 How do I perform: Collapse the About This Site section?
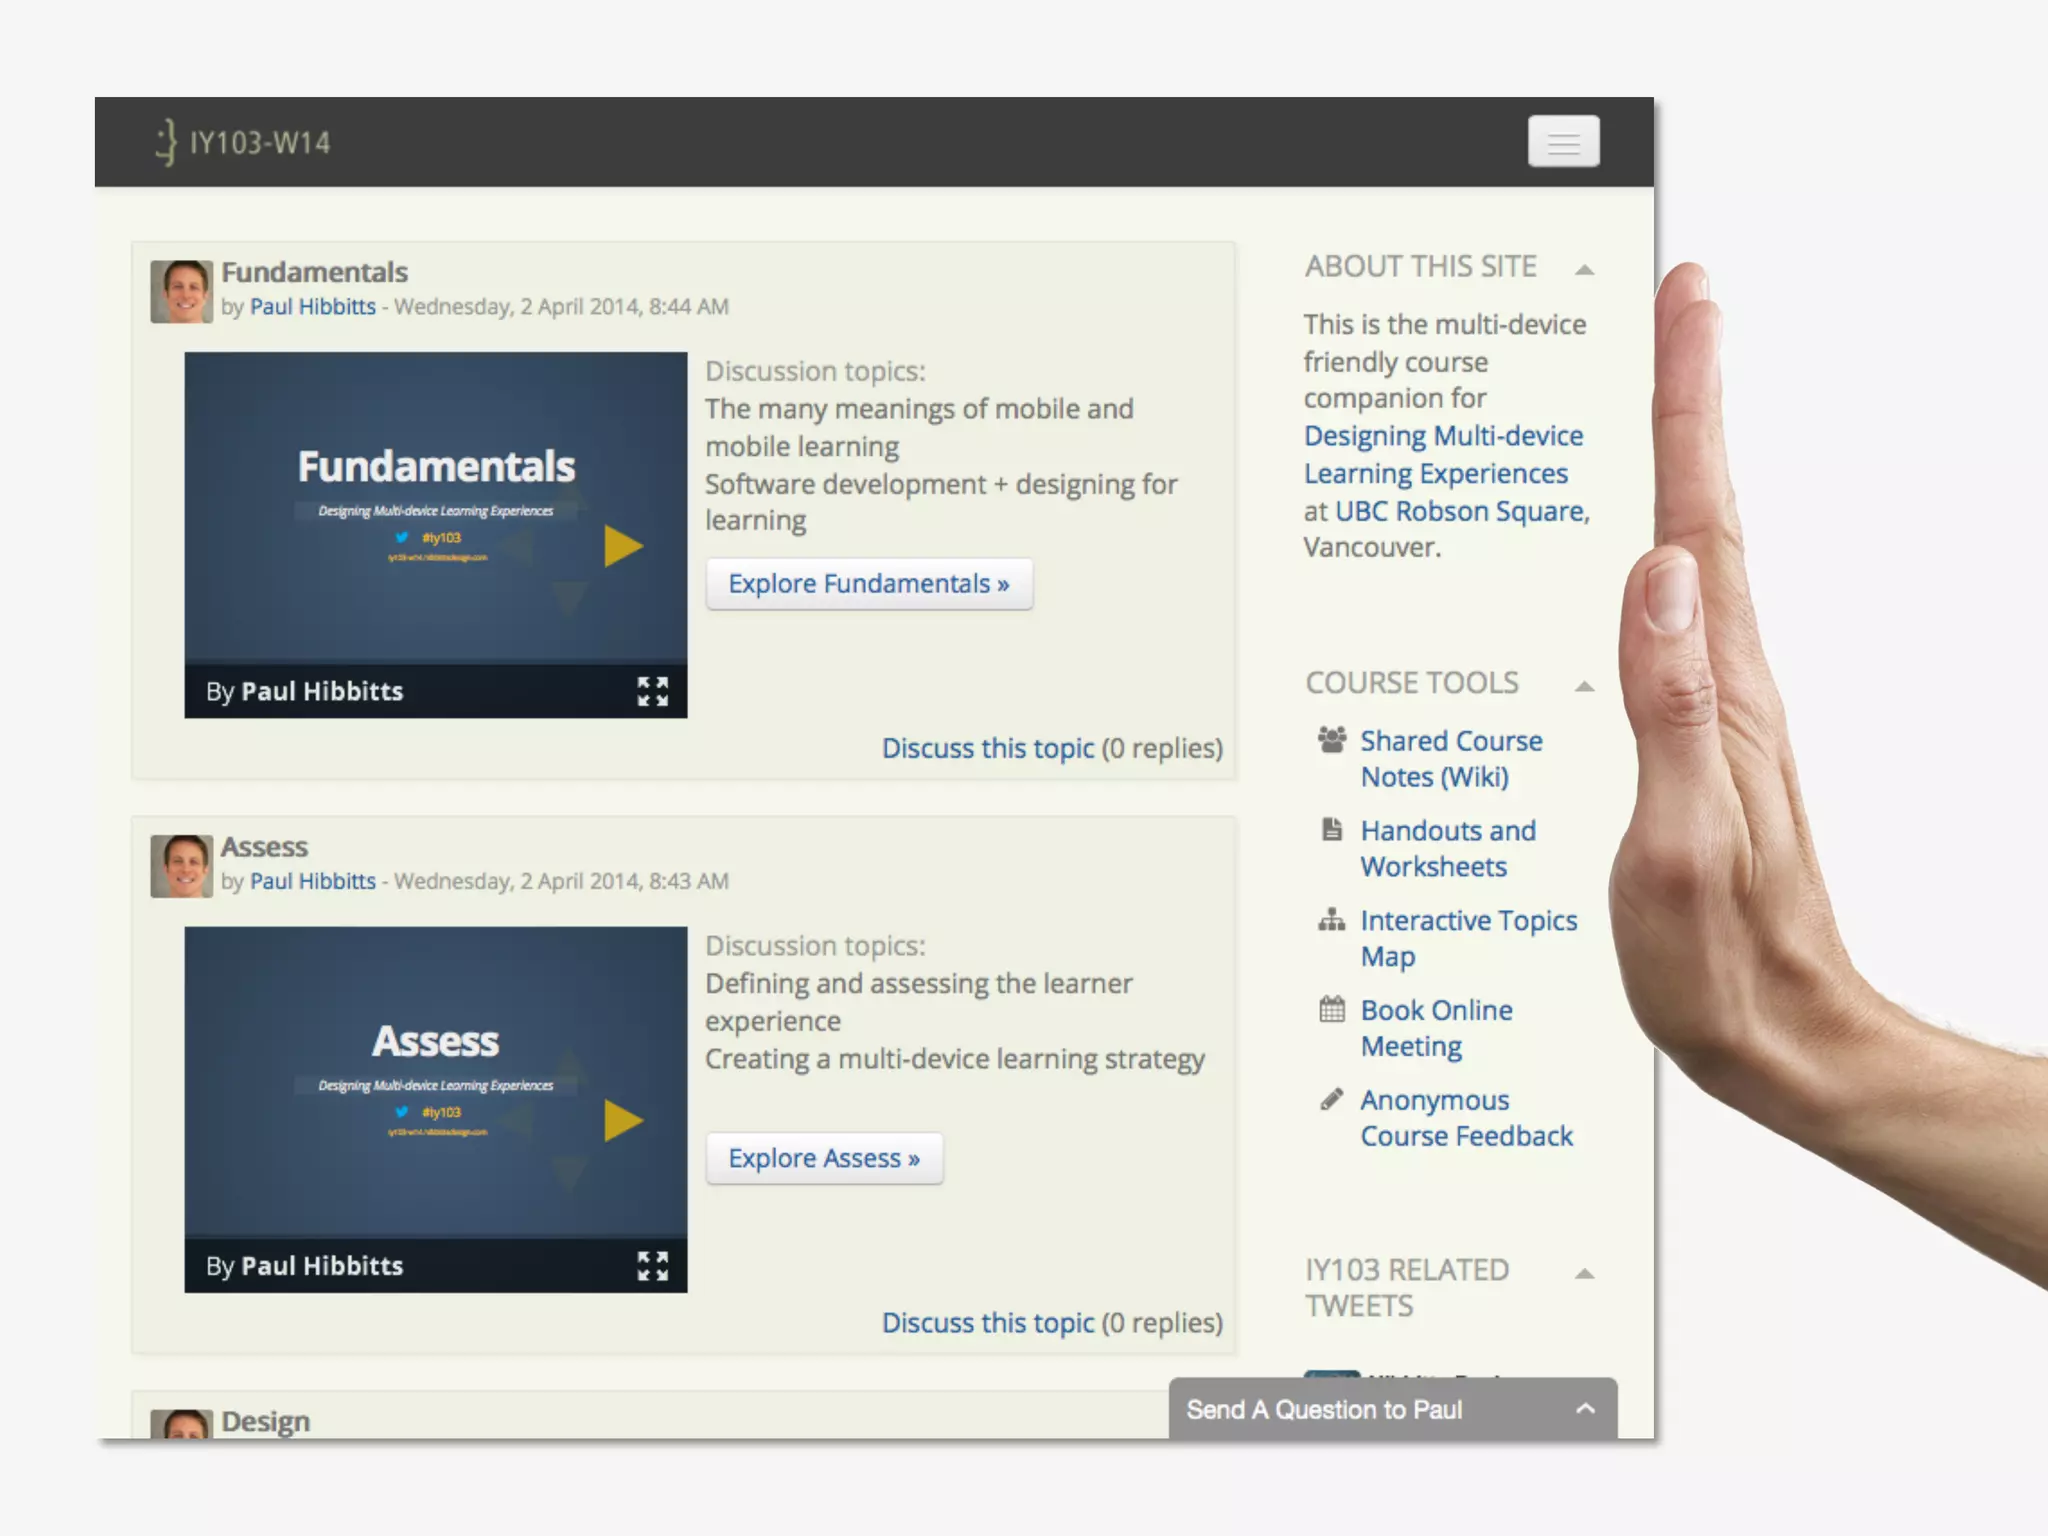tap(1584, 270)
